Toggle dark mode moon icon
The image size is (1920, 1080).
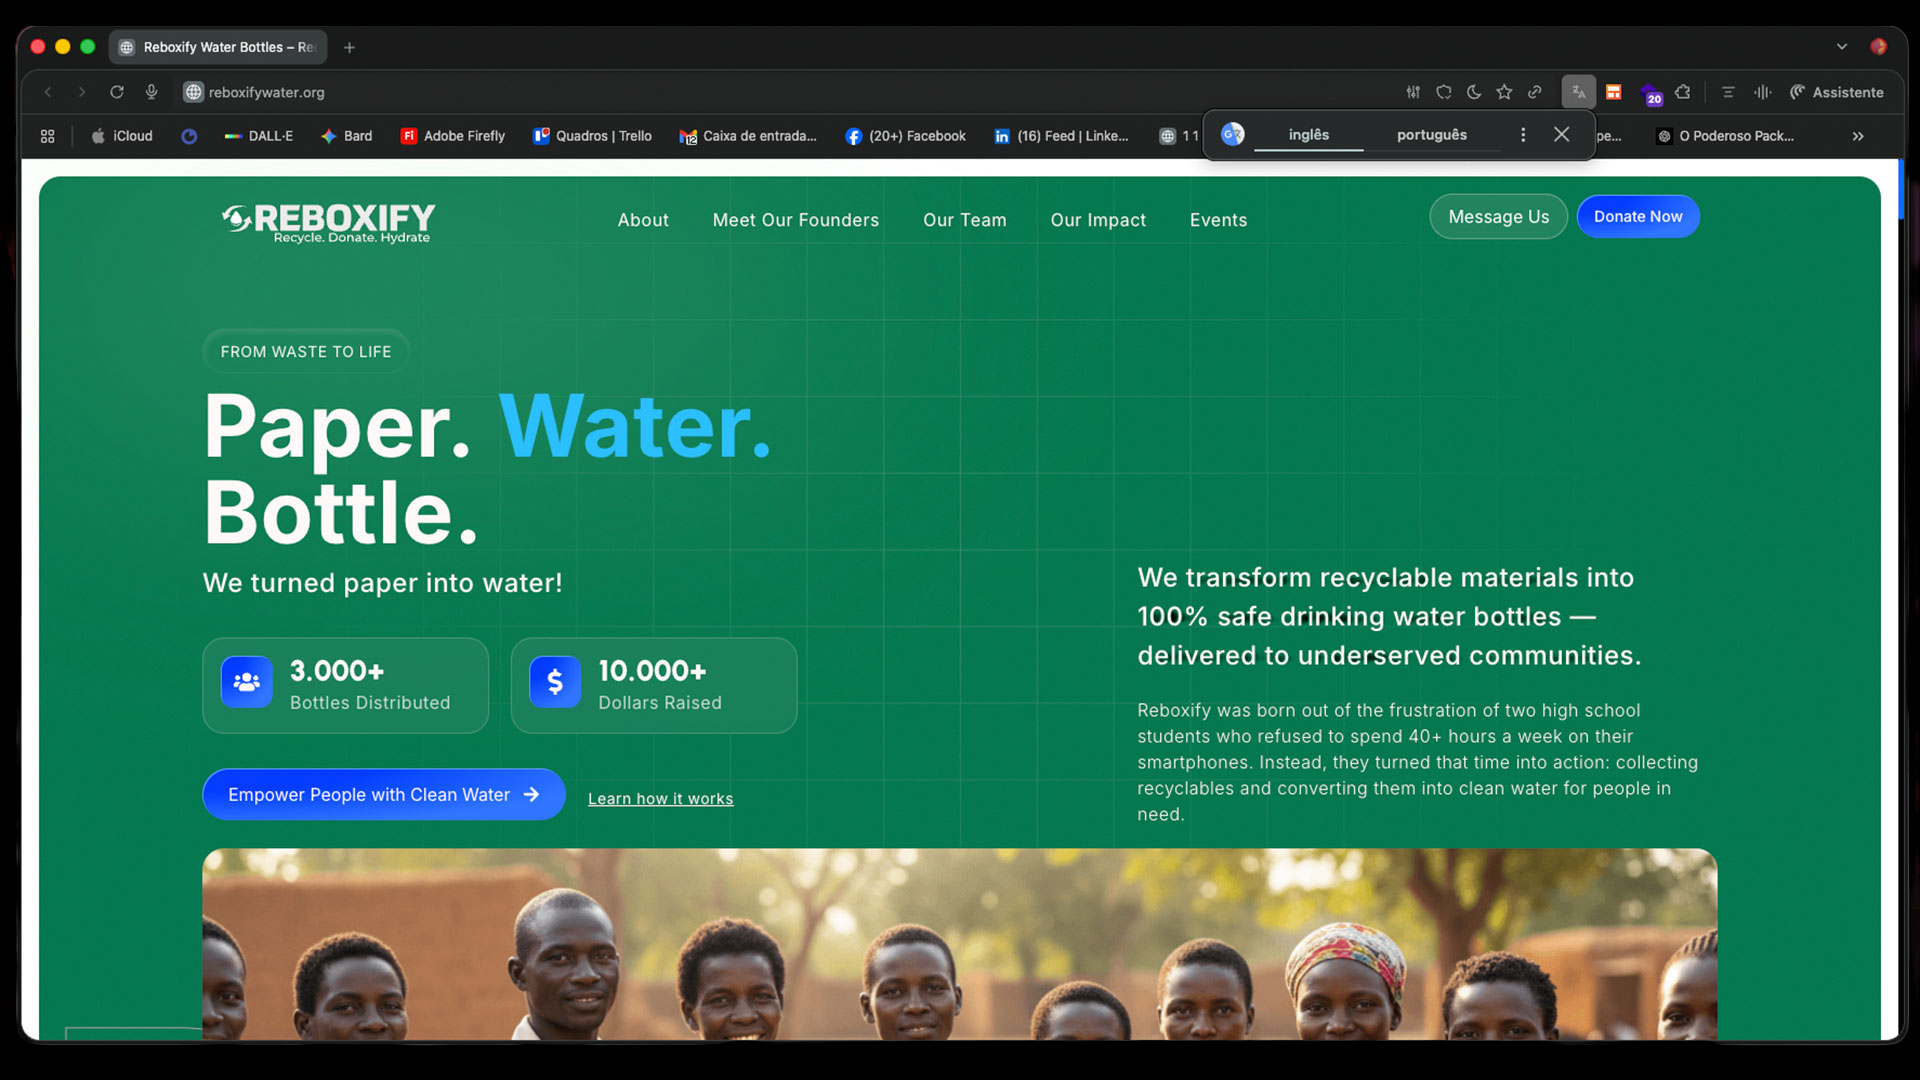[1474, 92]
